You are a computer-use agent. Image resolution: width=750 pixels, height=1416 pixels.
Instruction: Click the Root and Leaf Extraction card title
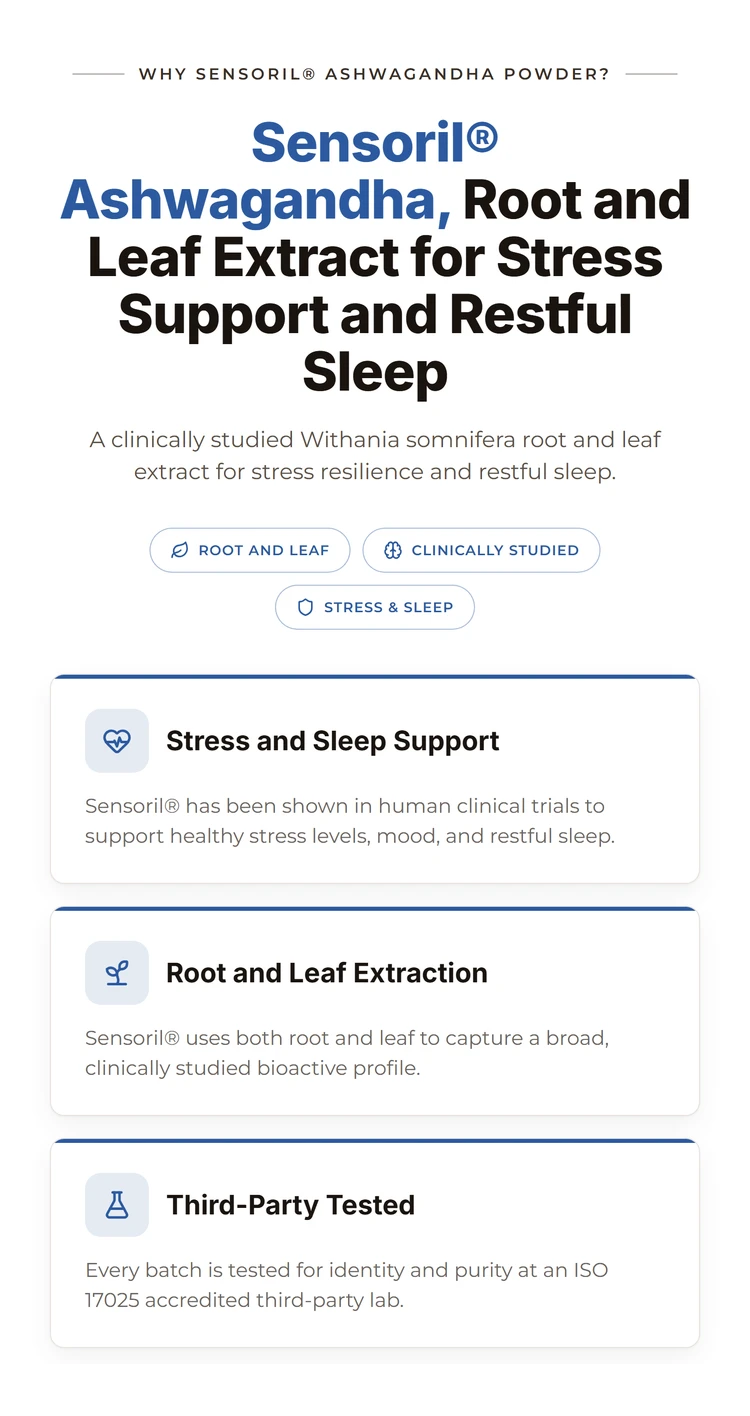pos(327,973)
